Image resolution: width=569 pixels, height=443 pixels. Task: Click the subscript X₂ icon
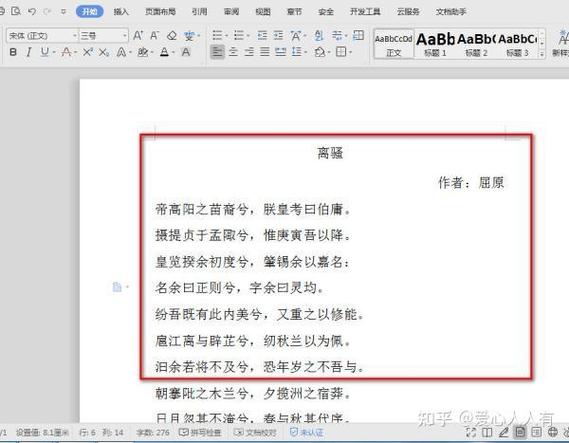104,52
